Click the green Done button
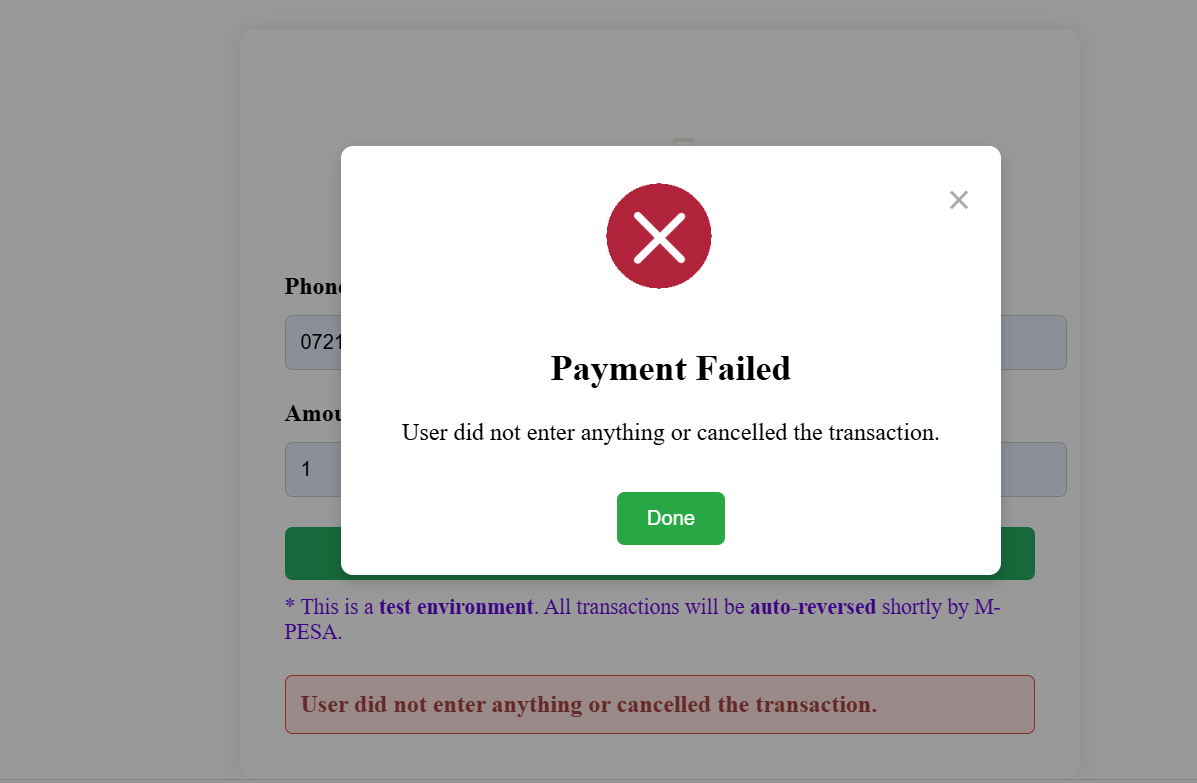 (x=670, y=518)
